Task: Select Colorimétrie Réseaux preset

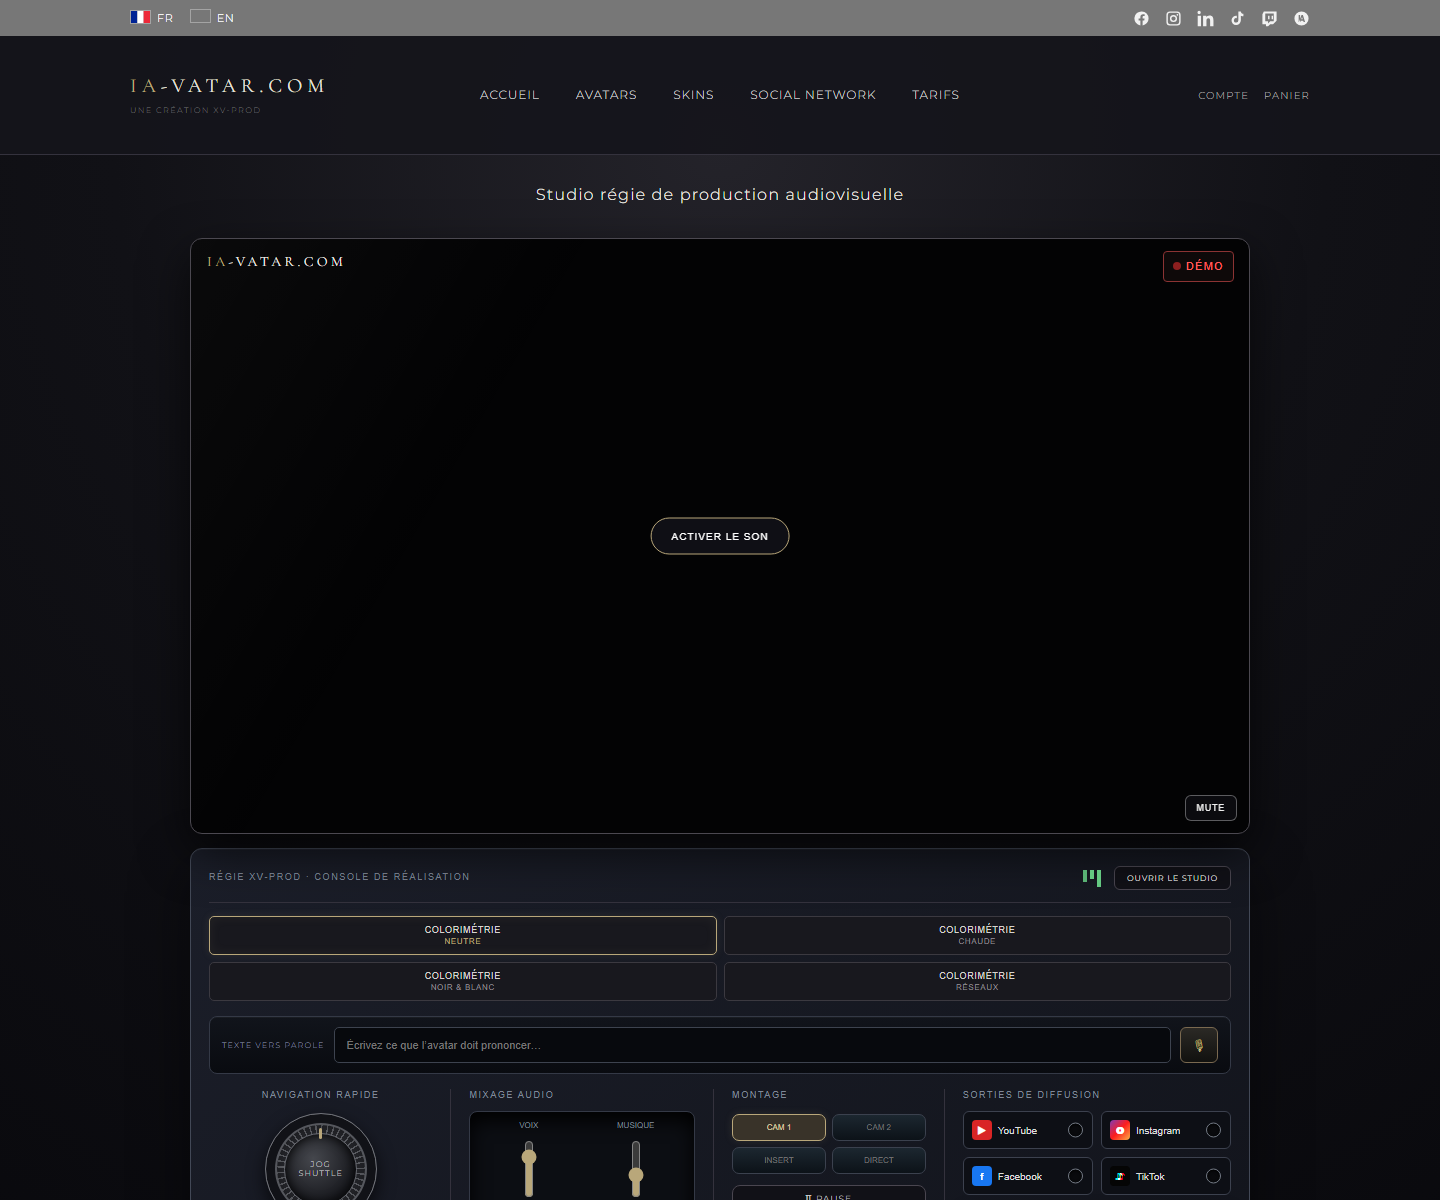Action: pos(977,981)
